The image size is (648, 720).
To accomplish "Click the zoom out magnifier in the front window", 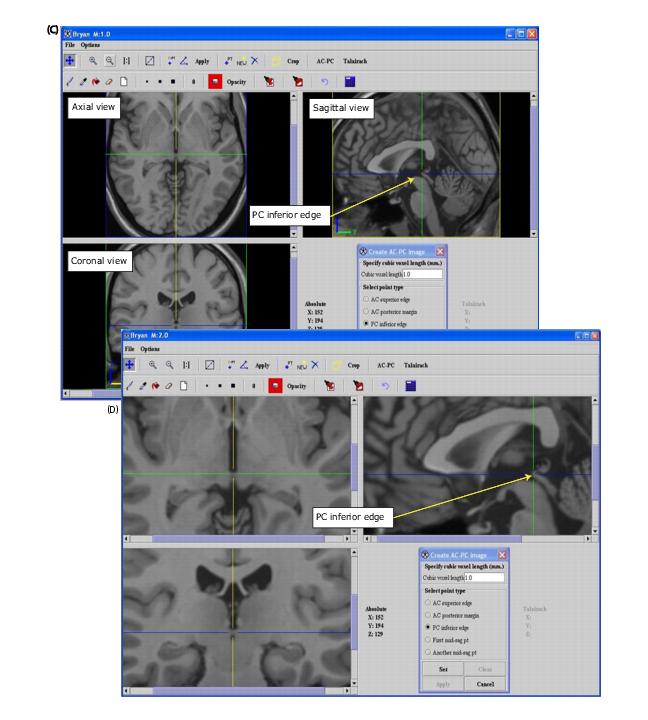I will [169, 366].
